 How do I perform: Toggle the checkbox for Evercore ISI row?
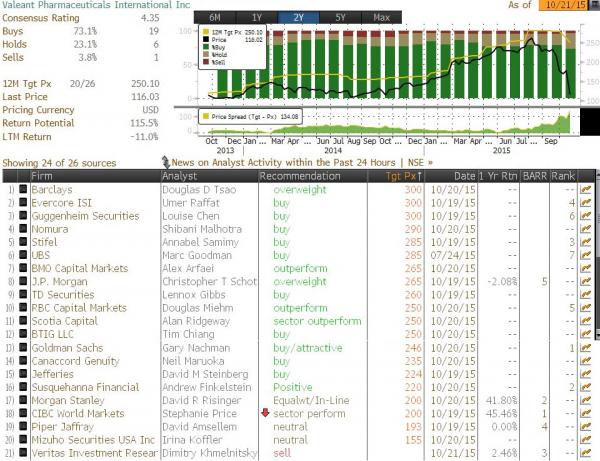pyautogui.click(x=23, y=202)
